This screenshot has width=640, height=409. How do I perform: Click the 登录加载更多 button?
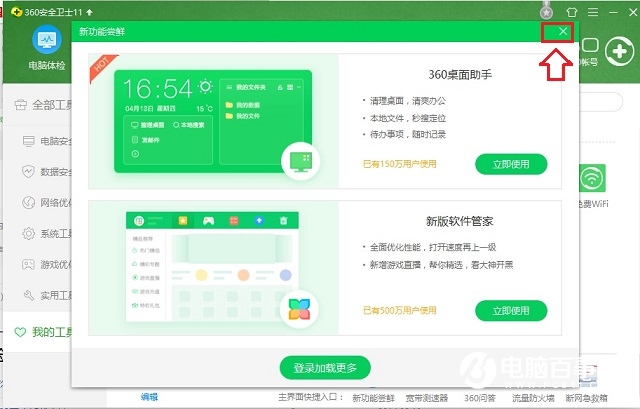(325, 368)
